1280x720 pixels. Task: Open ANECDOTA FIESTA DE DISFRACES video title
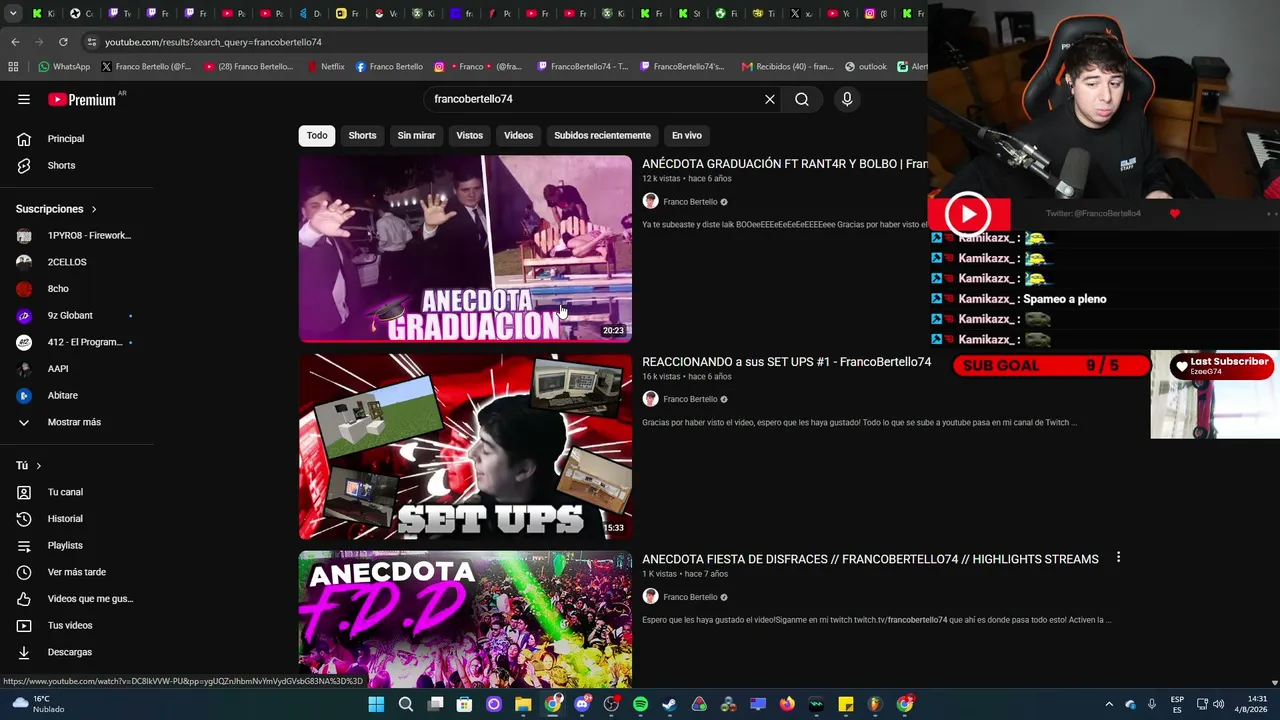coord(870,559)
